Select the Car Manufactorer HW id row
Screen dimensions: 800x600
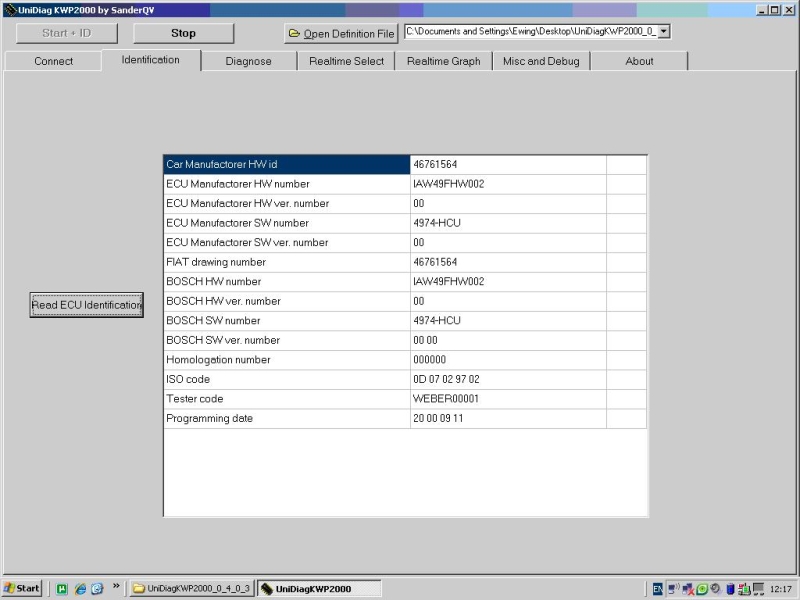(286, 164)
